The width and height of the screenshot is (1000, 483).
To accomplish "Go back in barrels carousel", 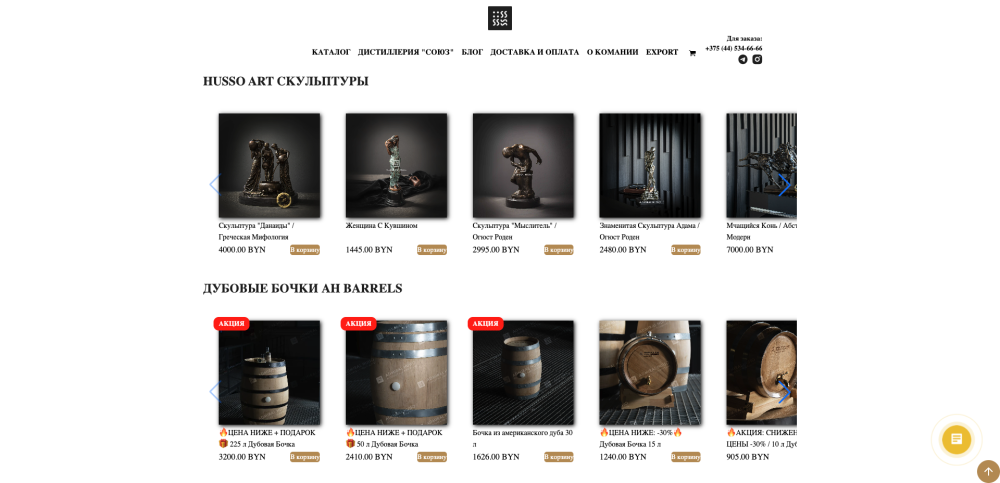I will point(215,392).
